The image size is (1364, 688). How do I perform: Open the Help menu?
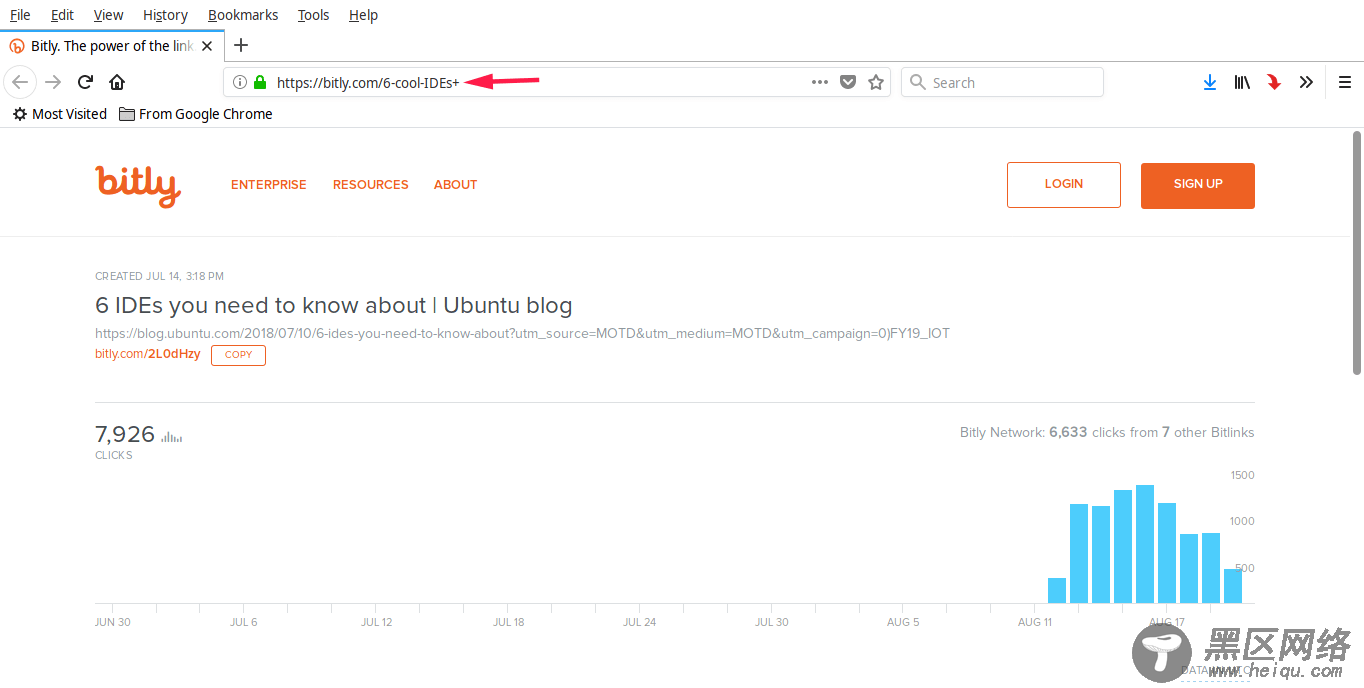363,15
